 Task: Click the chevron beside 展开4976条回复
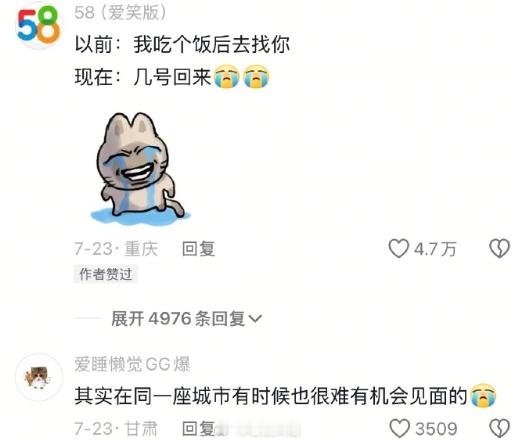click(x=256, y=319)
